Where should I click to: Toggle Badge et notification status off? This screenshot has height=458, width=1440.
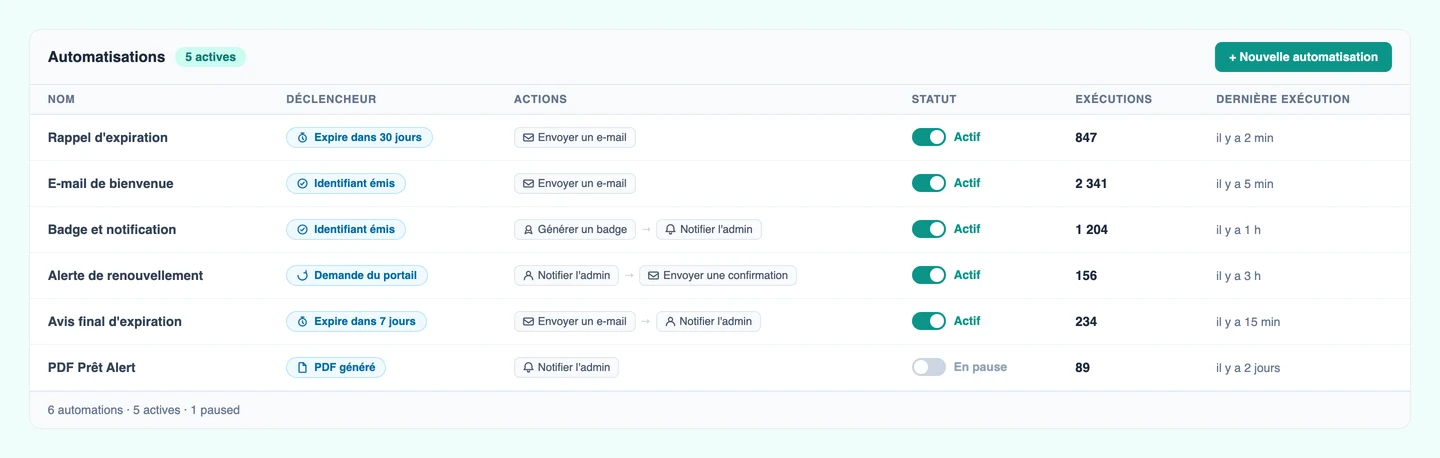coord(928,229)
